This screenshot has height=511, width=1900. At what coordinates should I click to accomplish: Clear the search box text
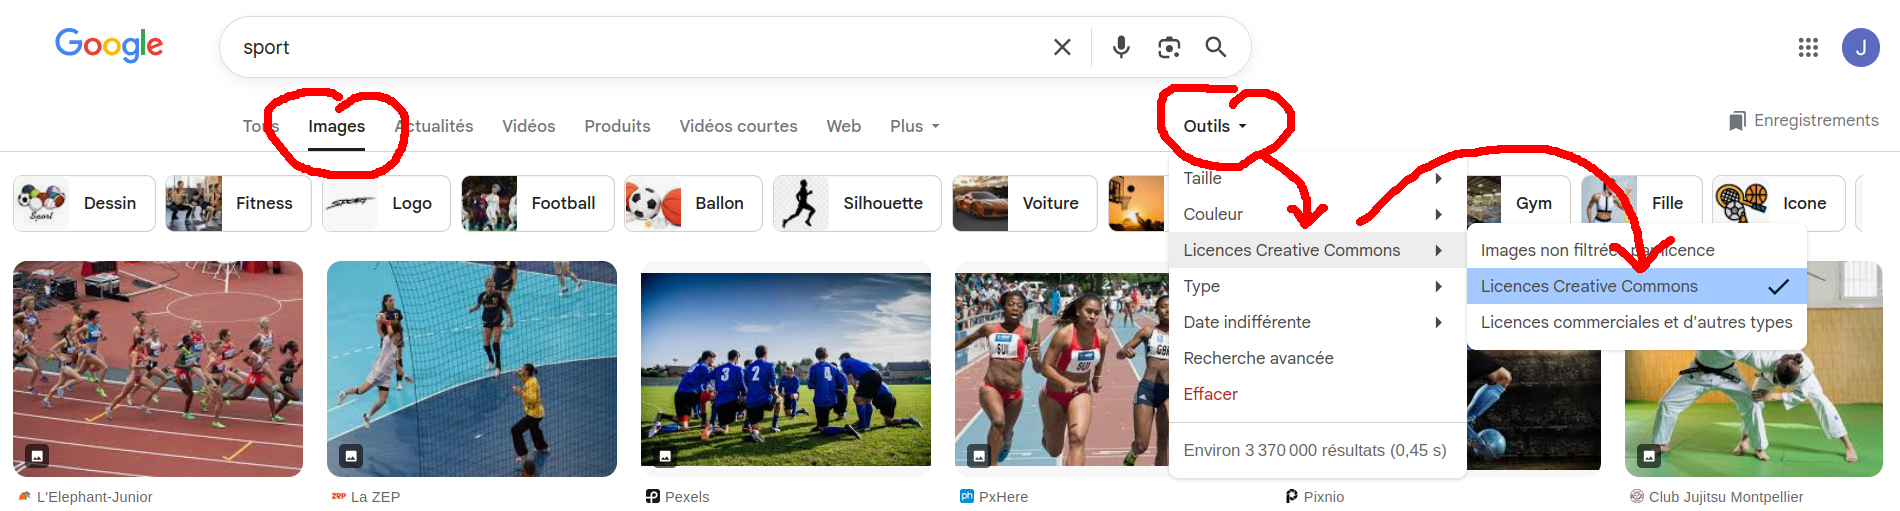click(x=1062, y=47)
